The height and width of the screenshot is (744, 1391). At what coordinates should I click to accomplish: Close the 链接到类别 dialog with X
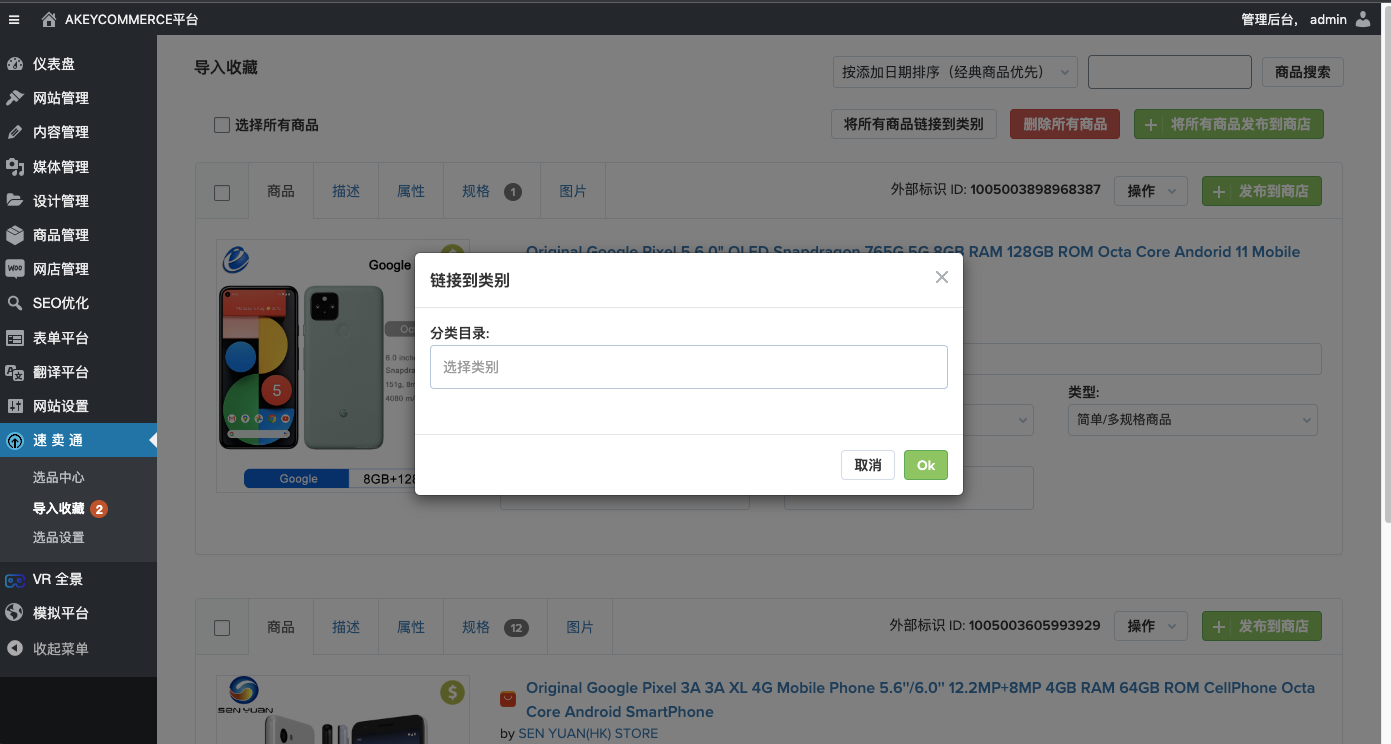(x=941, y=277)
